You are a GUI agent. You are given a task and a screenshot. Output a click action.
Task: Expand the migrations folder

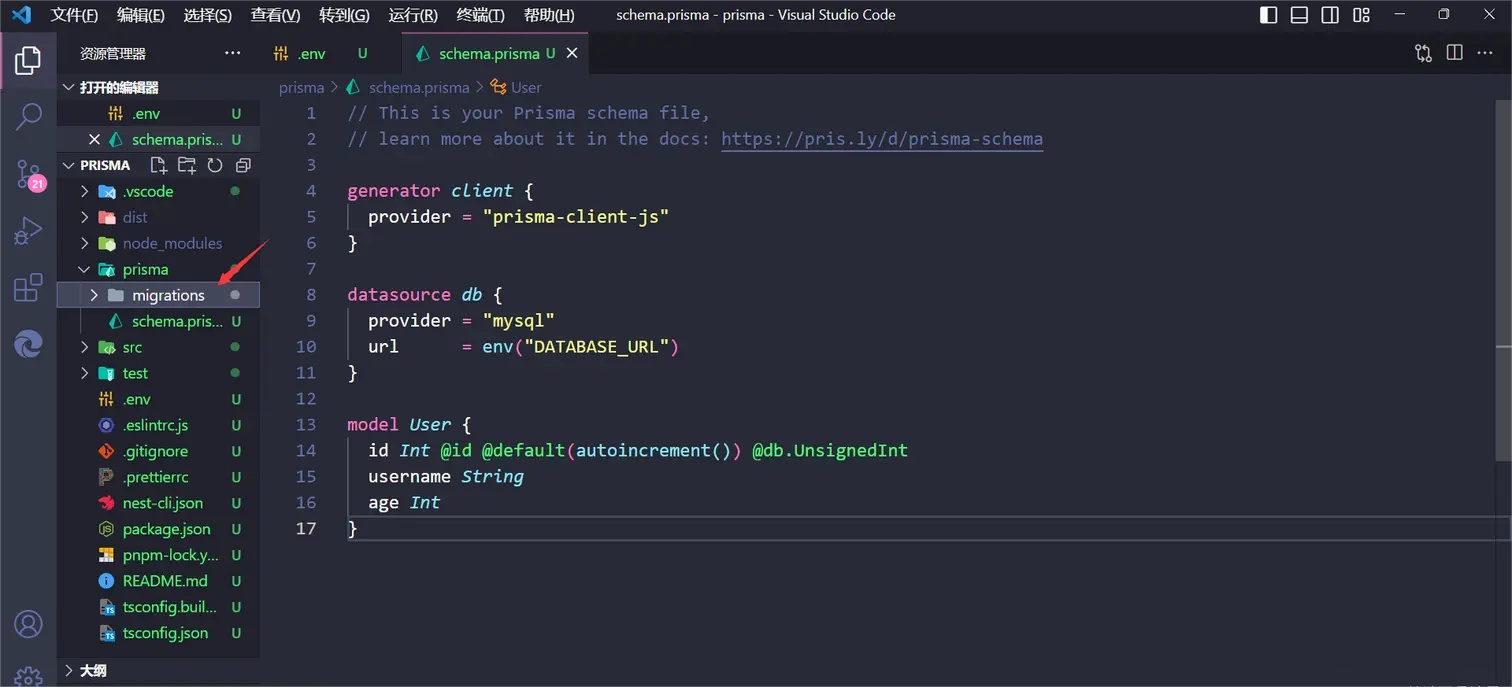pyautogui.click(x=94, y=295)
